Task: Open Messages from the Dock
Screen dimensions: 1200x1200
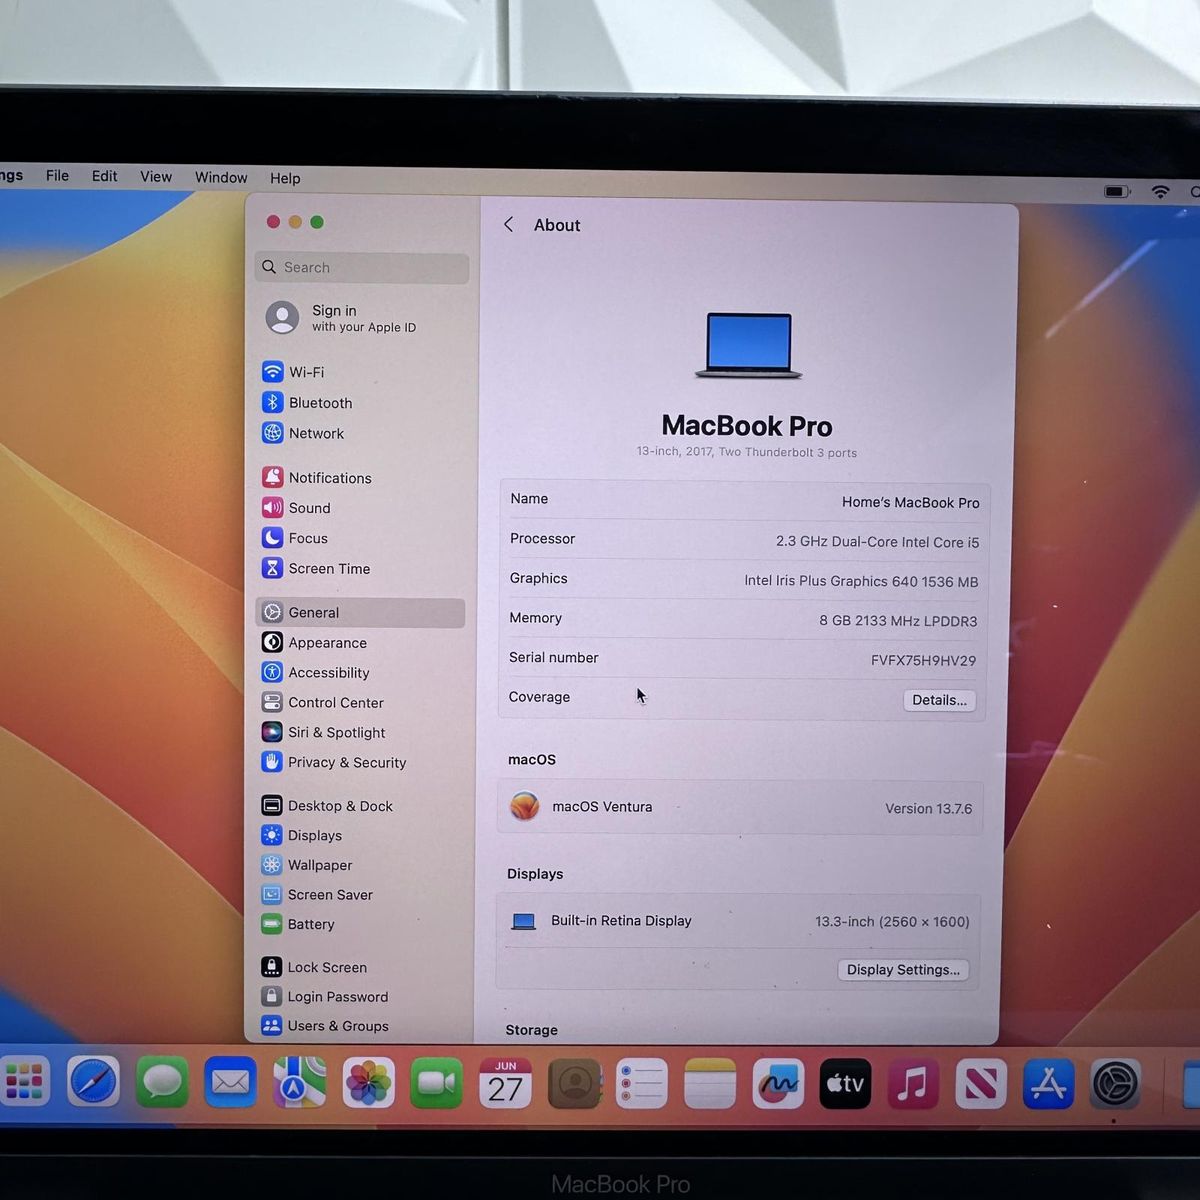Action: (x=162, y=1082)
